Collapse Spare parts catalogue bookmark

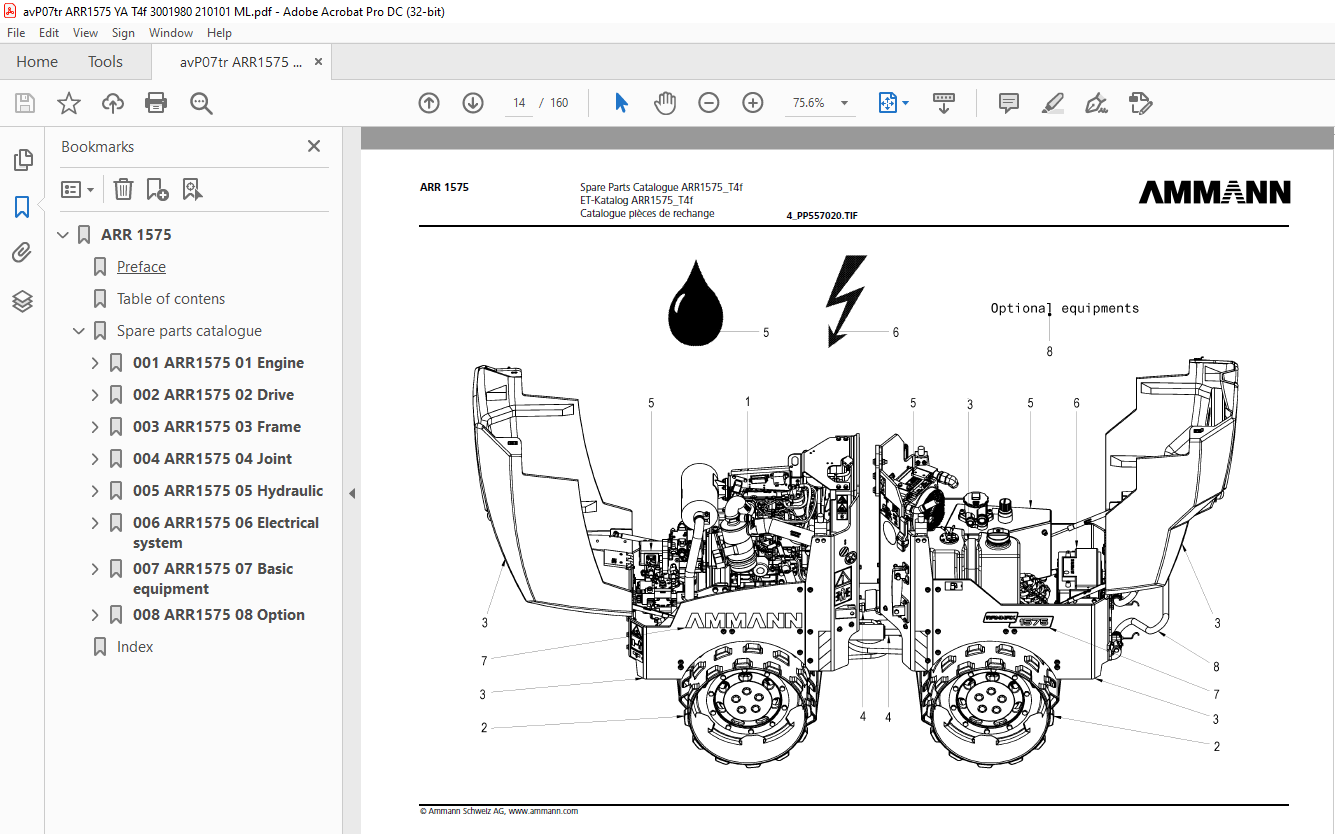coord(79,331)
